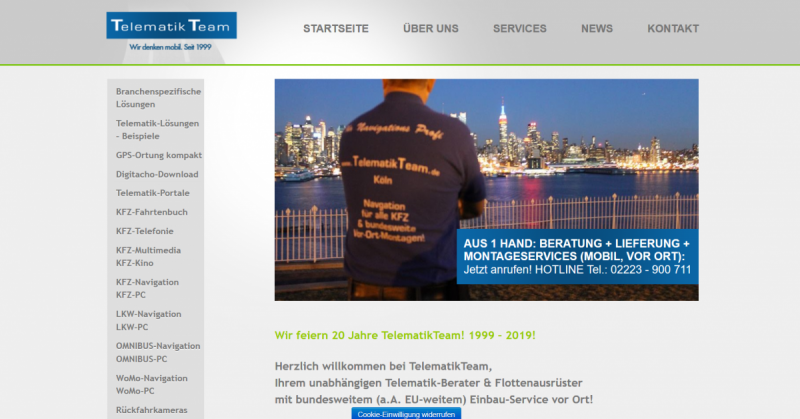This screenshot has width=800, height=419.
Task: Select Telematik-Lösungen - Beispiele sidebar link
Action: click(x=157, y=129)
